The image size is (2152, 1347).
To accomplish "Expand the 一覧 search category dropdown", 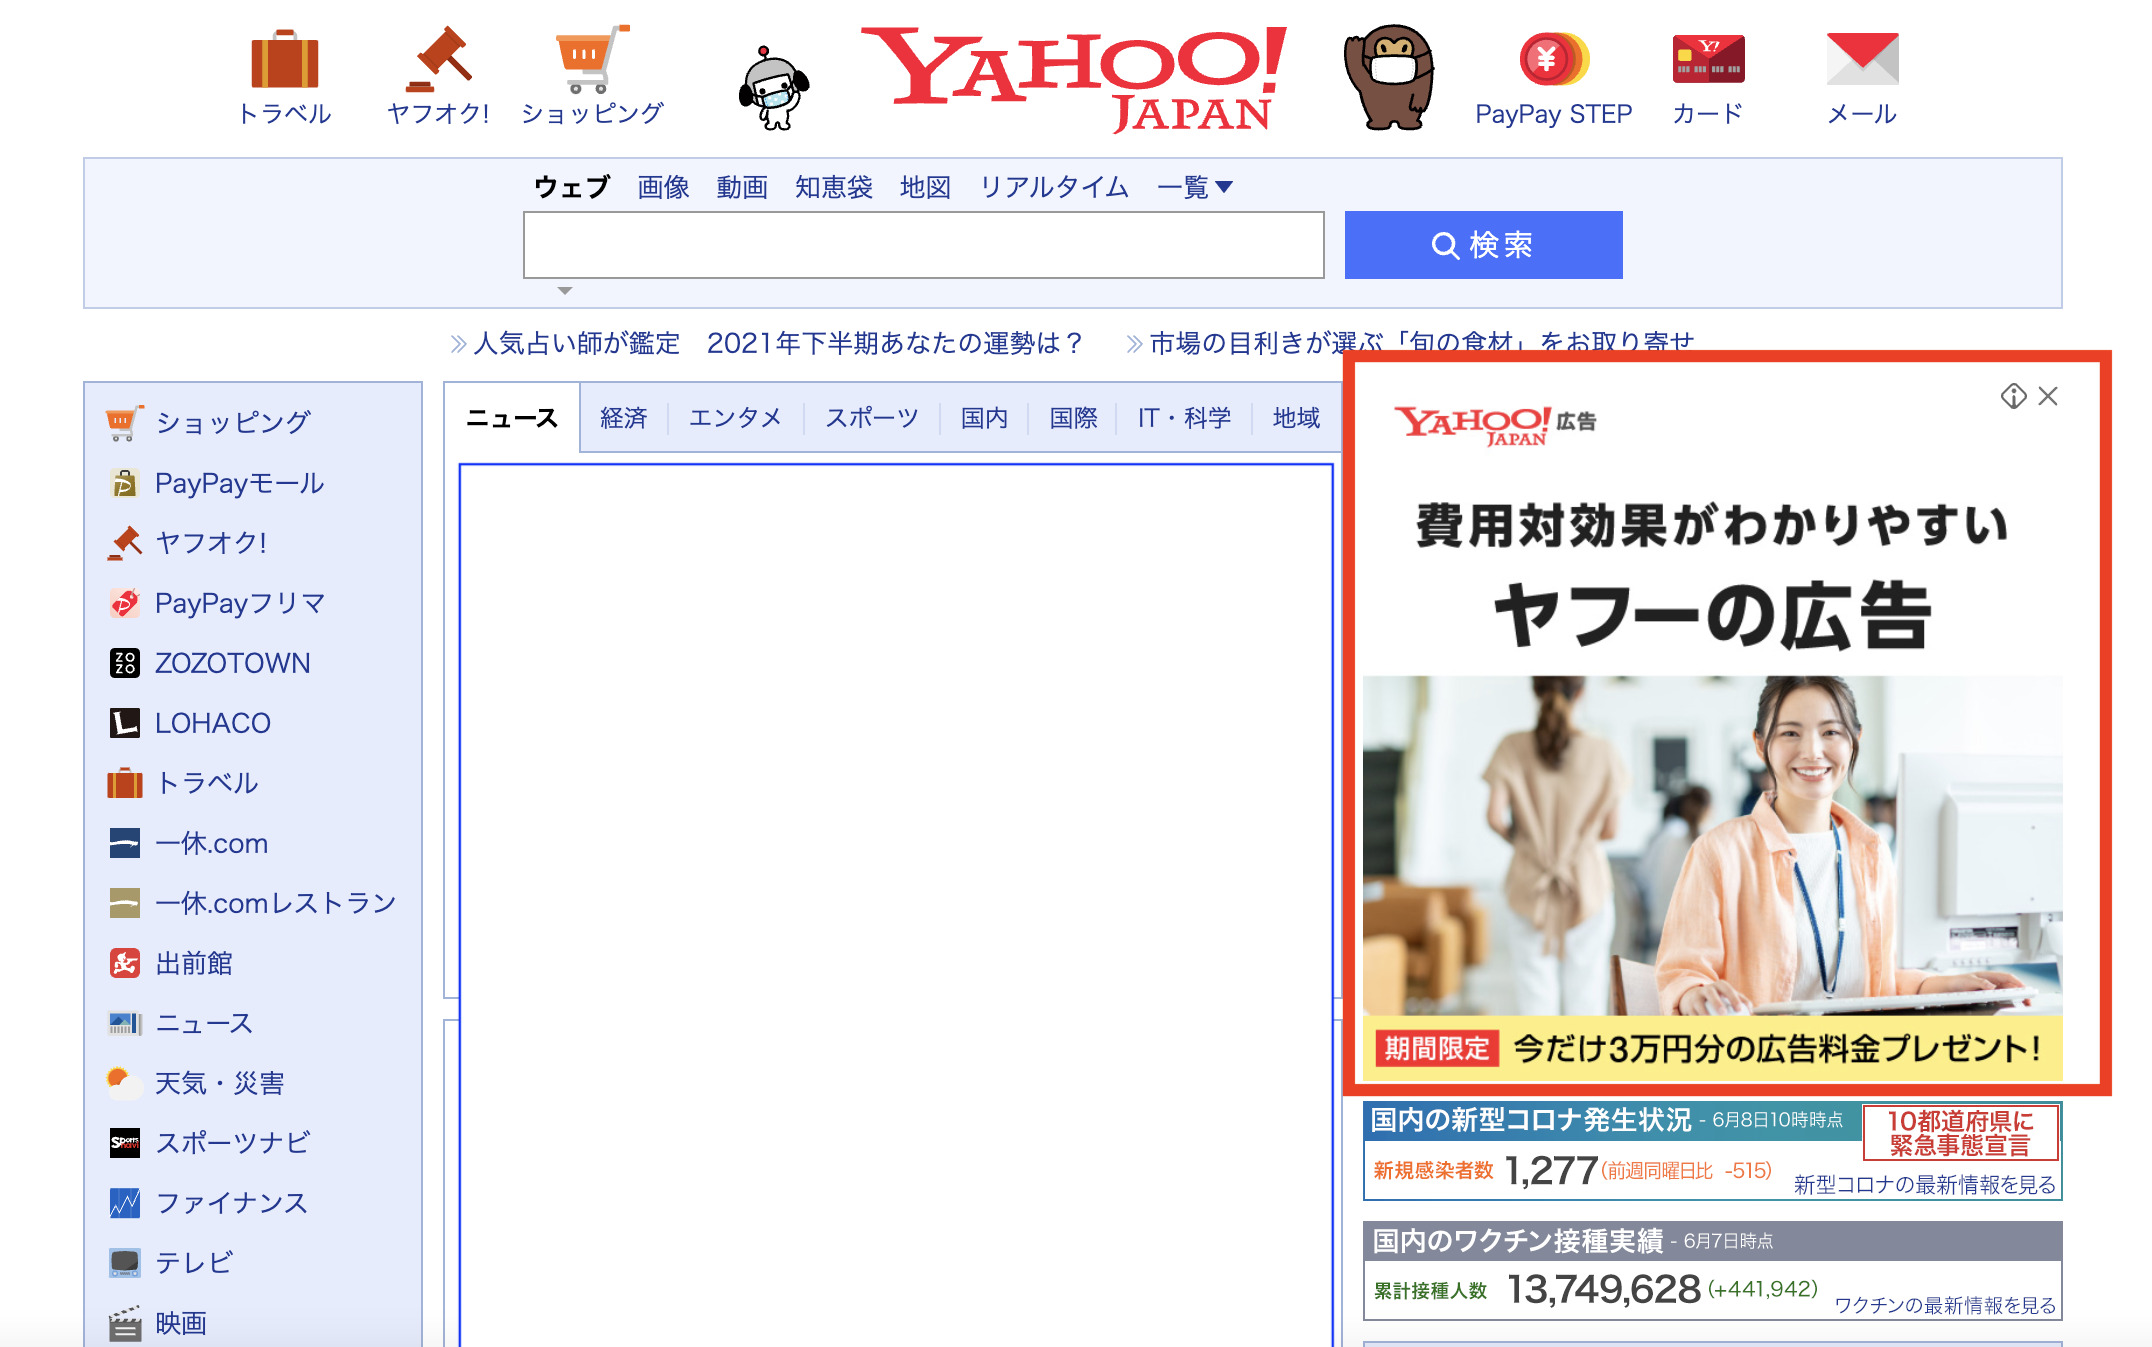I will click(x=1195, y=187).
